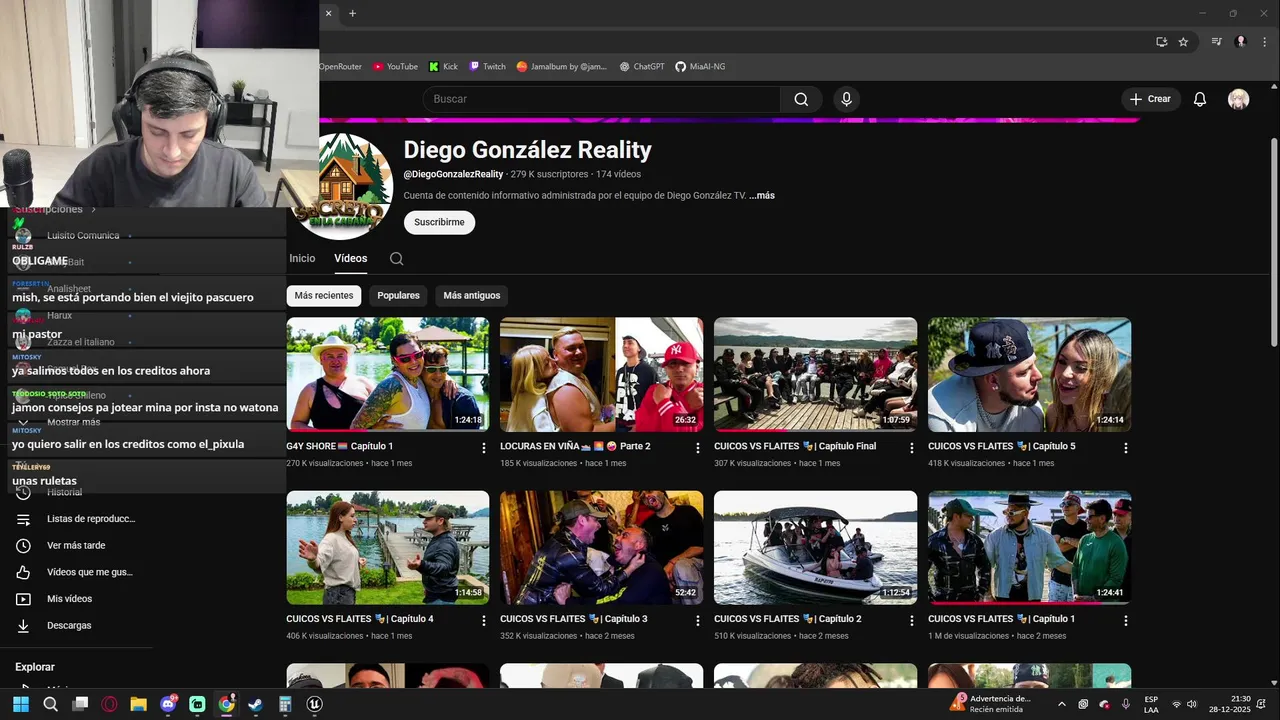Open Windows taskbar search
This screenshot has height=720, width=1280.
pyautogui.click(x=50, y=704)
